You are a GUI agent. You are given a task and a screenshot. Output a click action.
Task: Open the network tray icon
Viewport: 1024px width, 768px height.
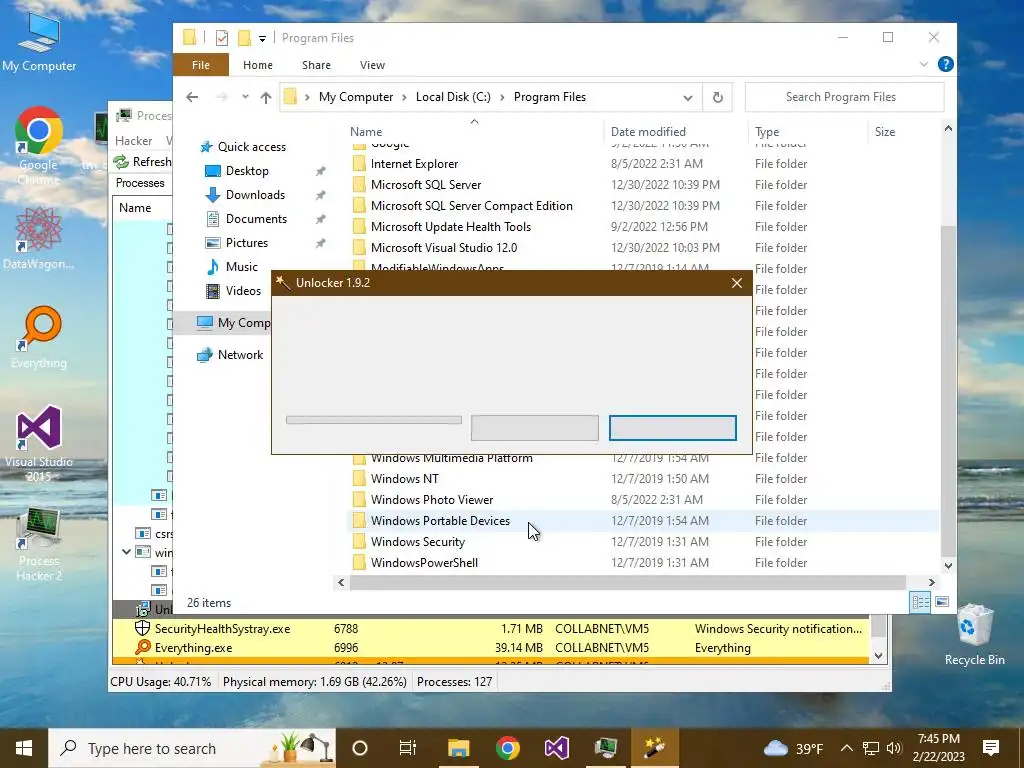tap(871, 748)
